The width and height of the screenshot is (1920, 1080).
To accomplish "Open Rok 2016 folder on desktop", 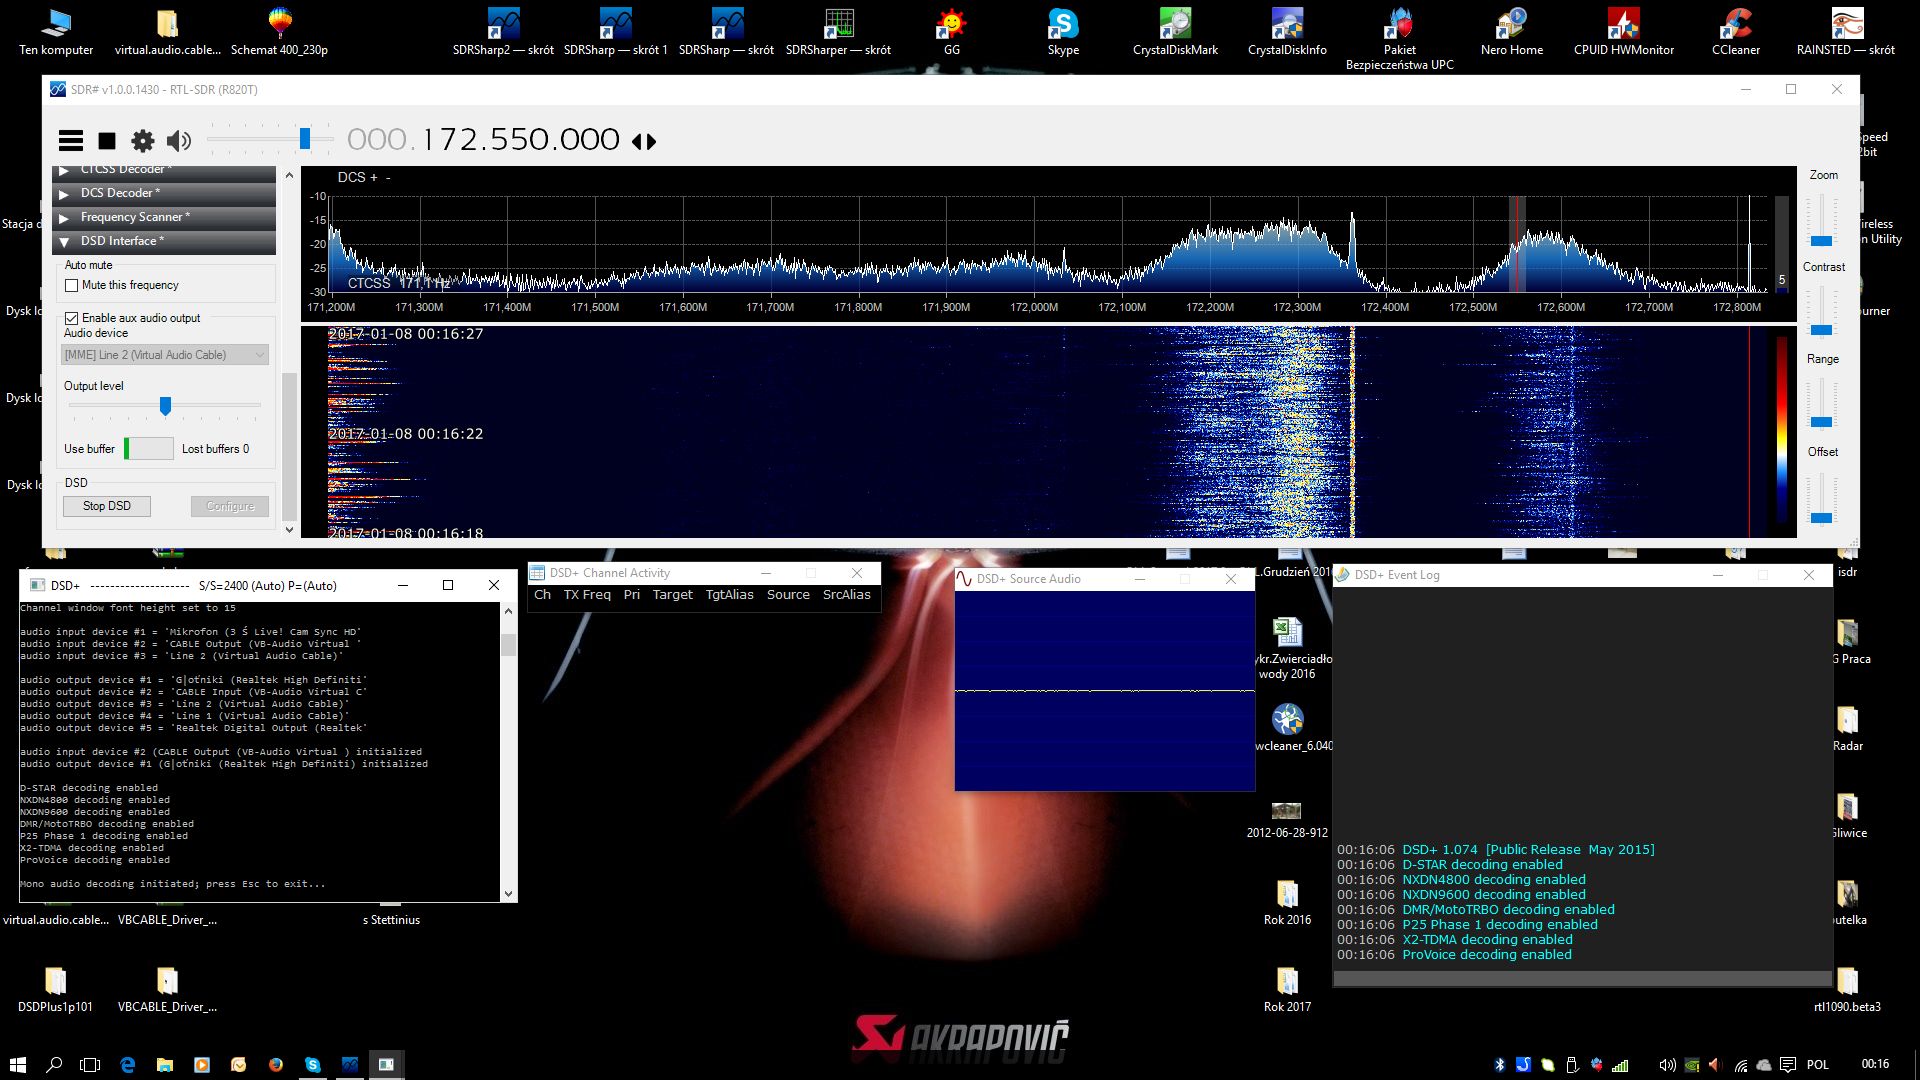I will (x=1287, y=902).
